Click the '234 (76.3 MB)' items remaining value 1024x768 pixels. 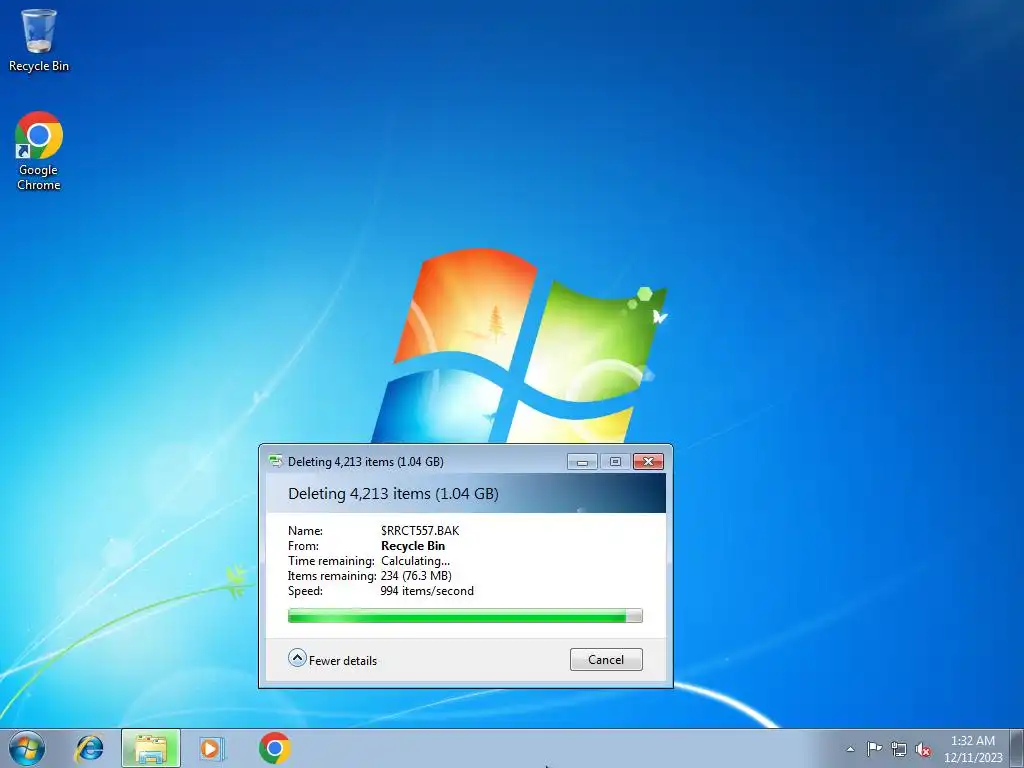(x=416, y=576)
